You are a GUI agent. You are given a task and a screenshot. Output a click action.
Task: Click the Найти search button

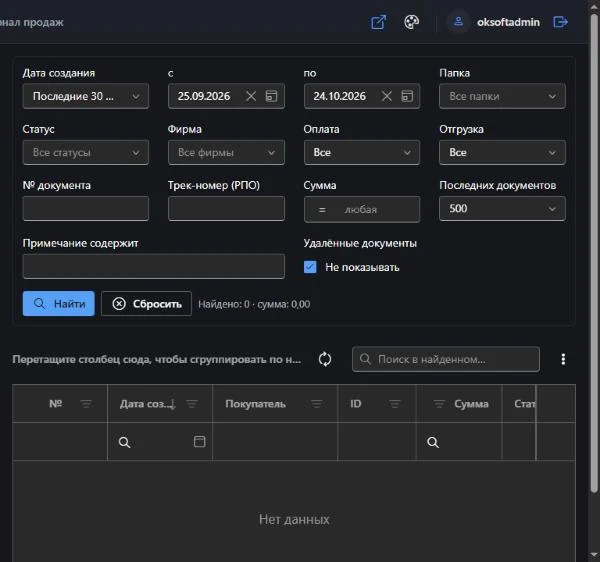click(x=59, y=304)
